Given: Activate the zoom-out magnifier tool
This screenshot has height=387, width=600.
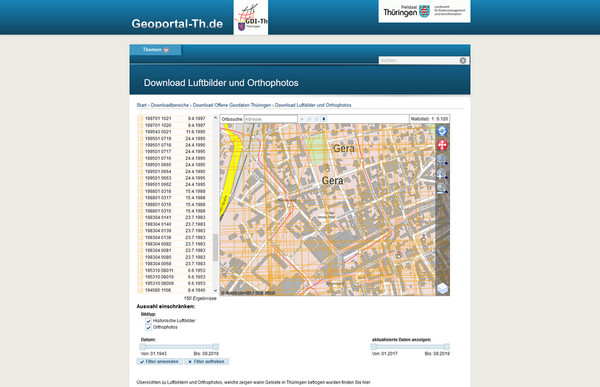Looking at the screenshot, I should 442,189.
